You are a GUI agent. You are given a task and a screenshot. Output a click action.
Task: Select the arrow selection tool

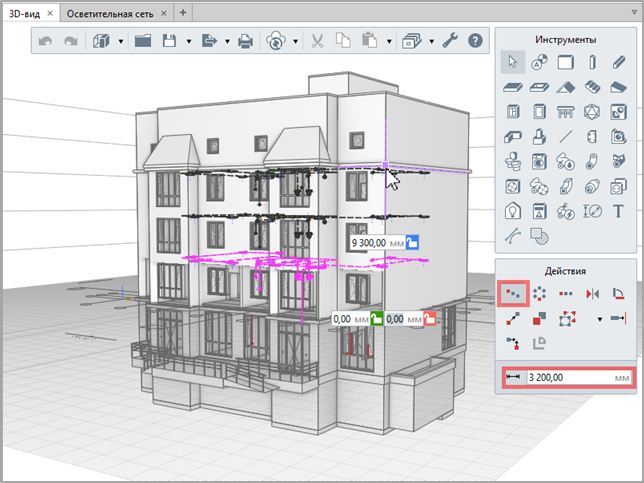pyautogui.click(x=512, y=63)
